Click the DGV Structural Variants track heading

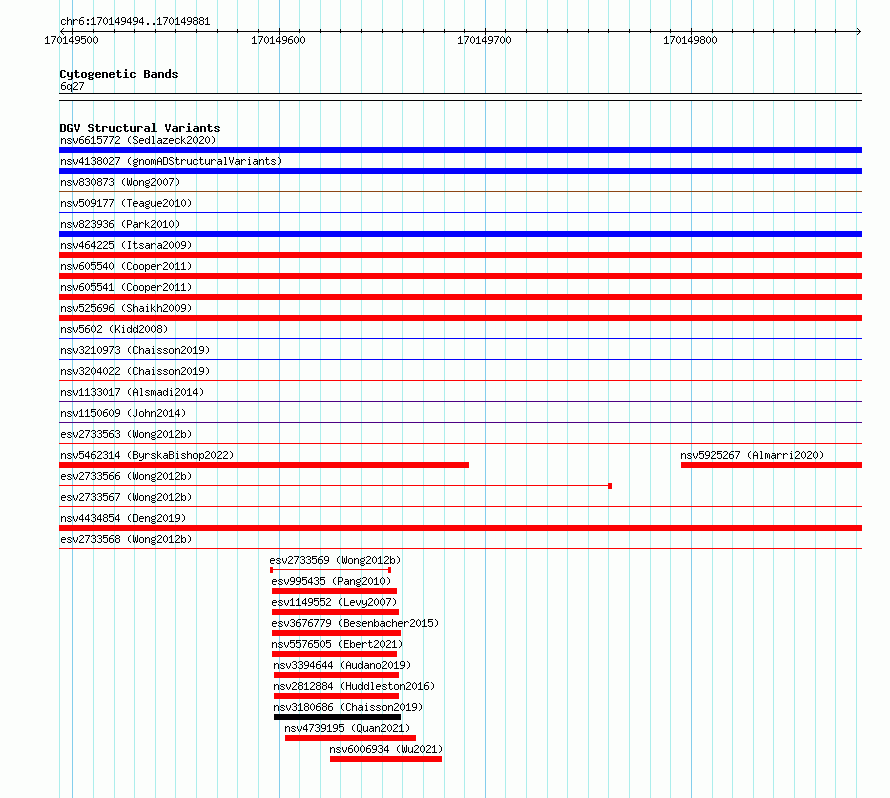click(x=140, y=128)
